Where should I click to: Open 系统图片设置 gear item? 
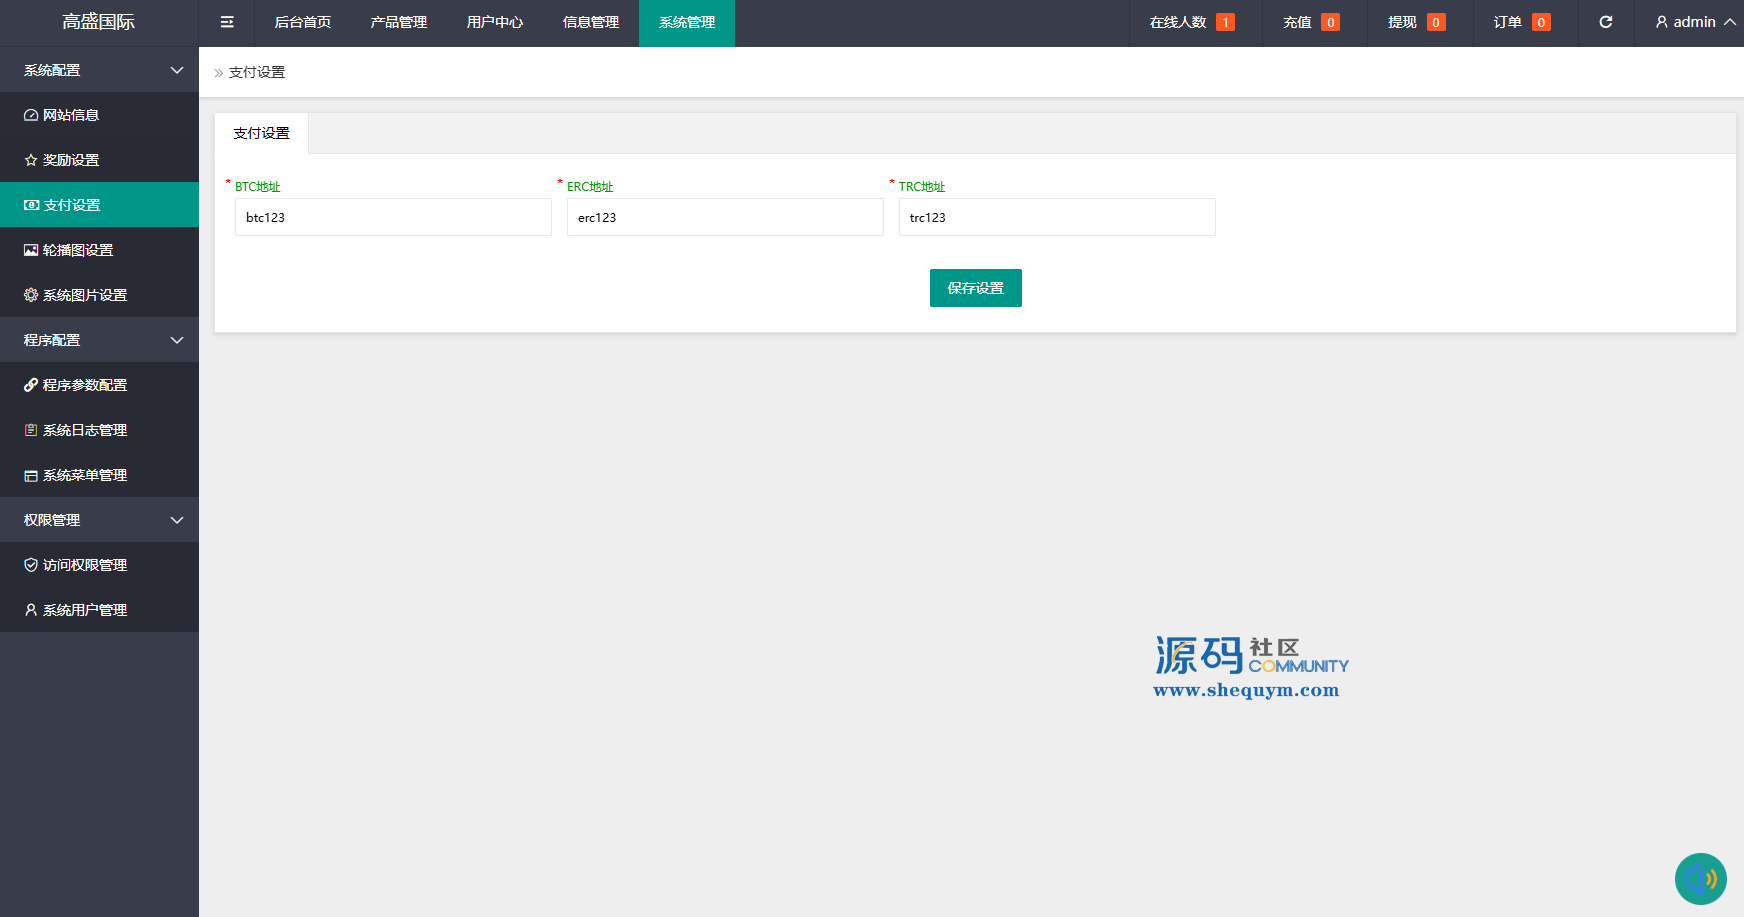[x=85, y=295]
